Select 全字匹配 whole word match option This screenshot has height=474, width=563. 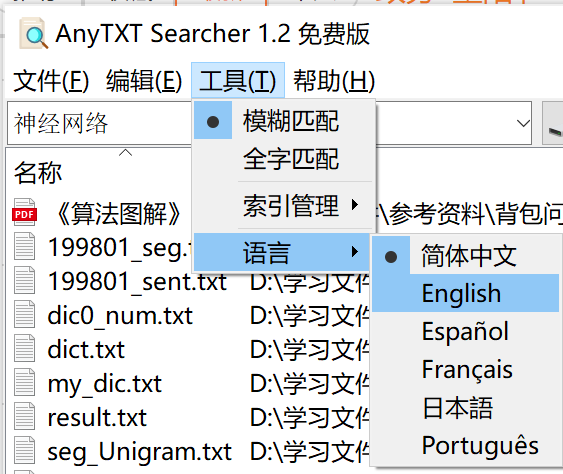(x=284, y=159)
